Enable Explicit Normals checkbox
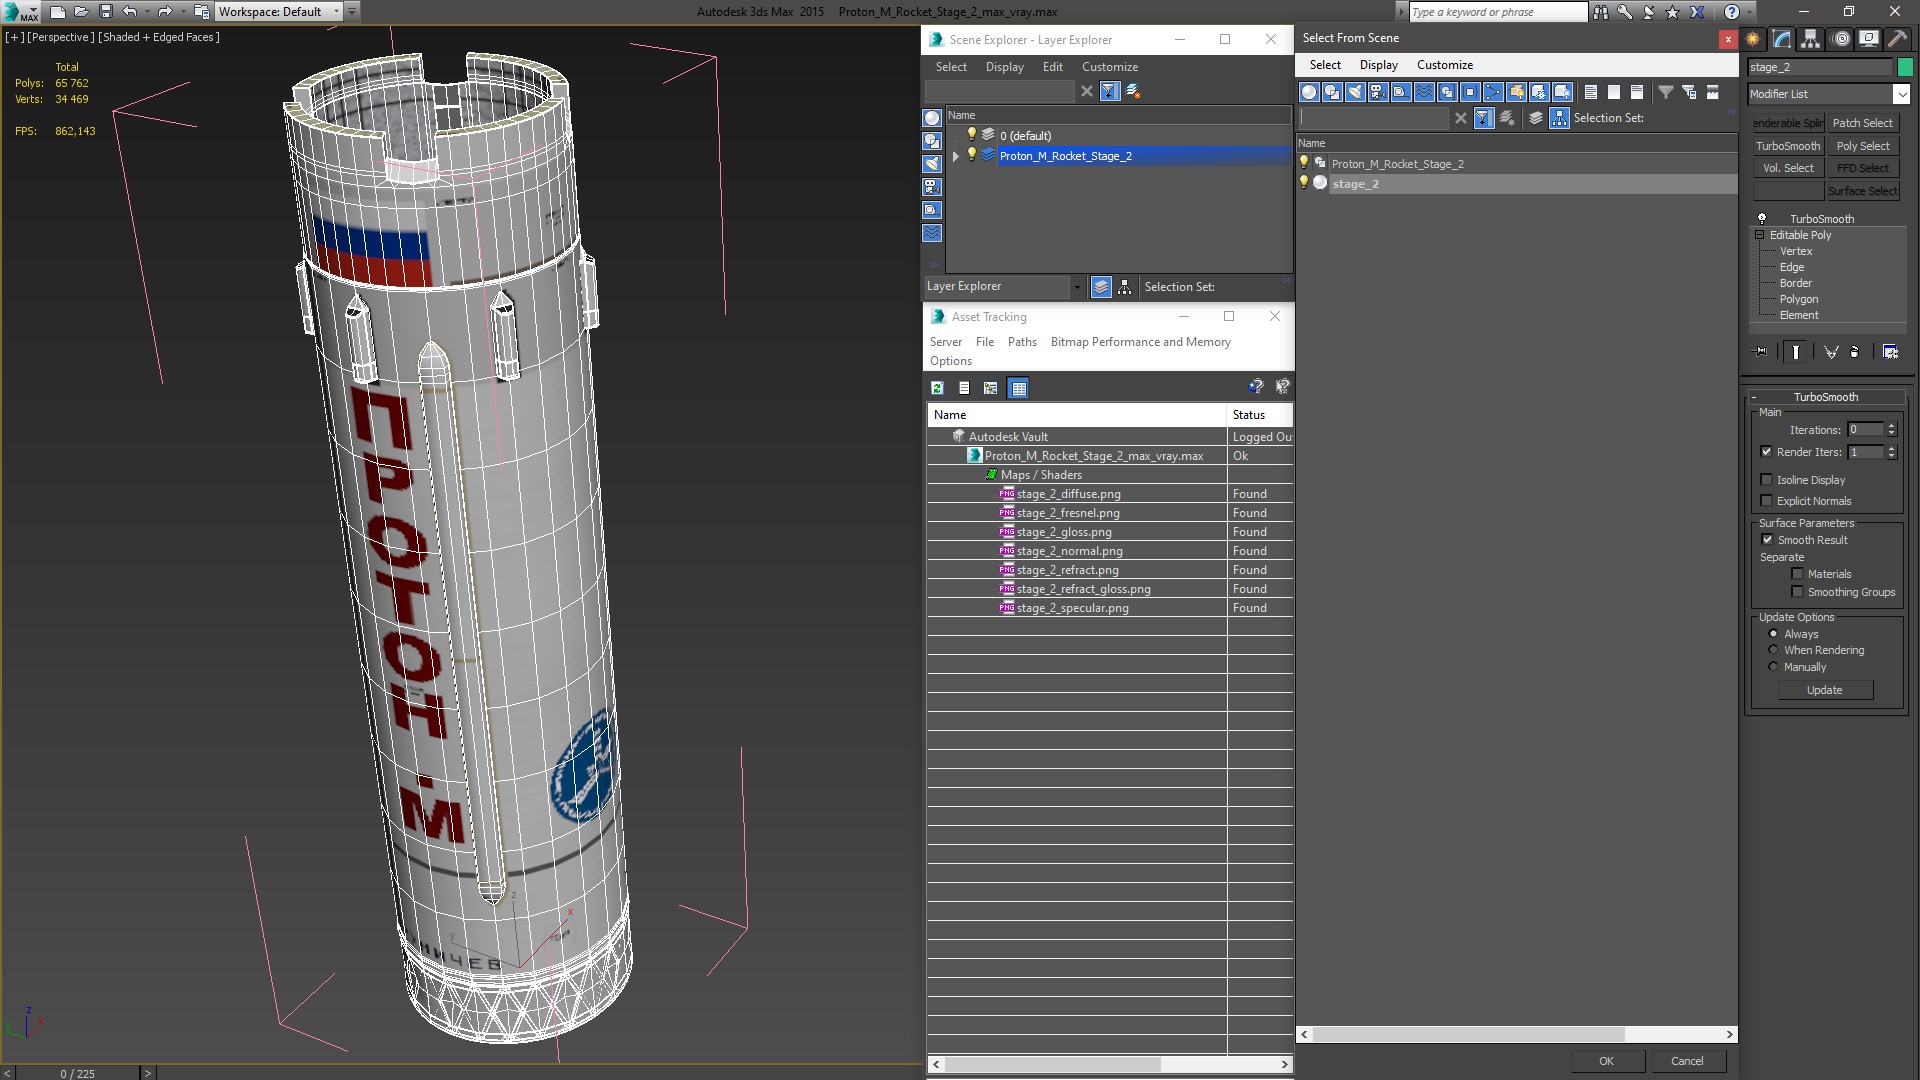 (1766, 501)
